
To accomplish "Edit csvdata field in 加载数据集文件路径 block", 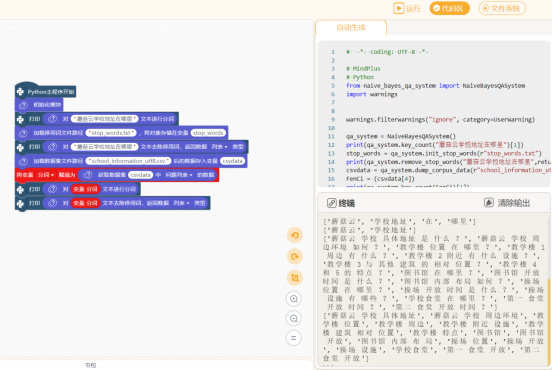I will 232,161.
